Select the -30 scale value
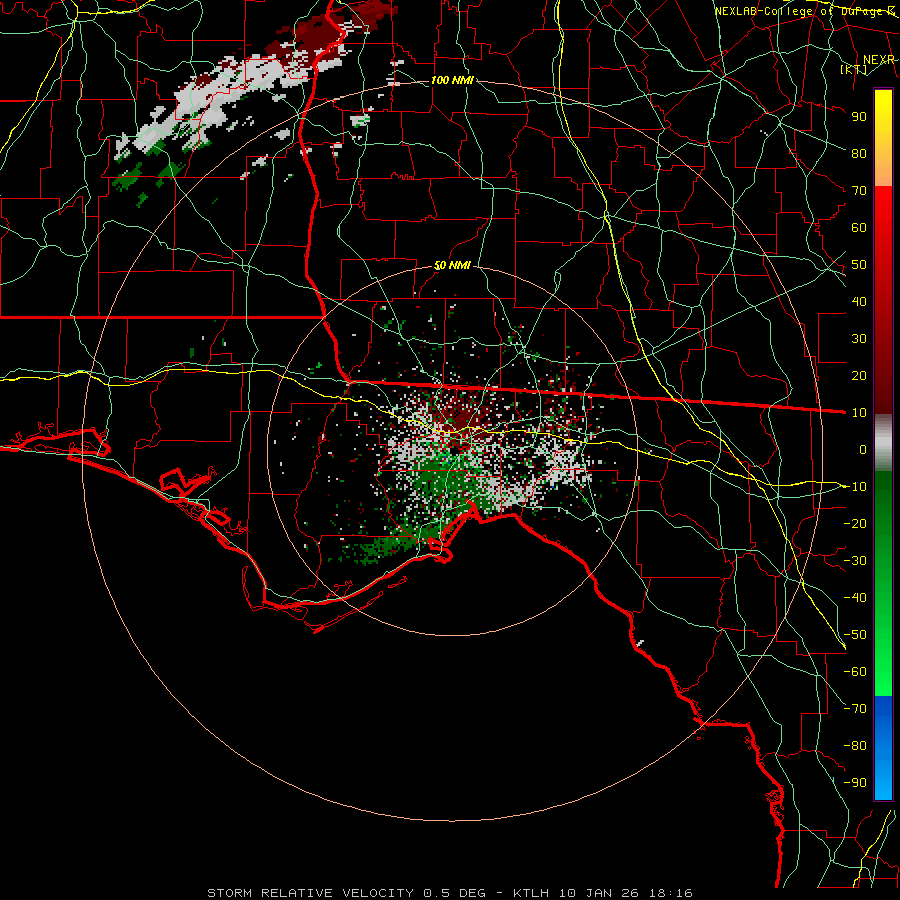This screenshot has height=900, width=900. [855, 561]
